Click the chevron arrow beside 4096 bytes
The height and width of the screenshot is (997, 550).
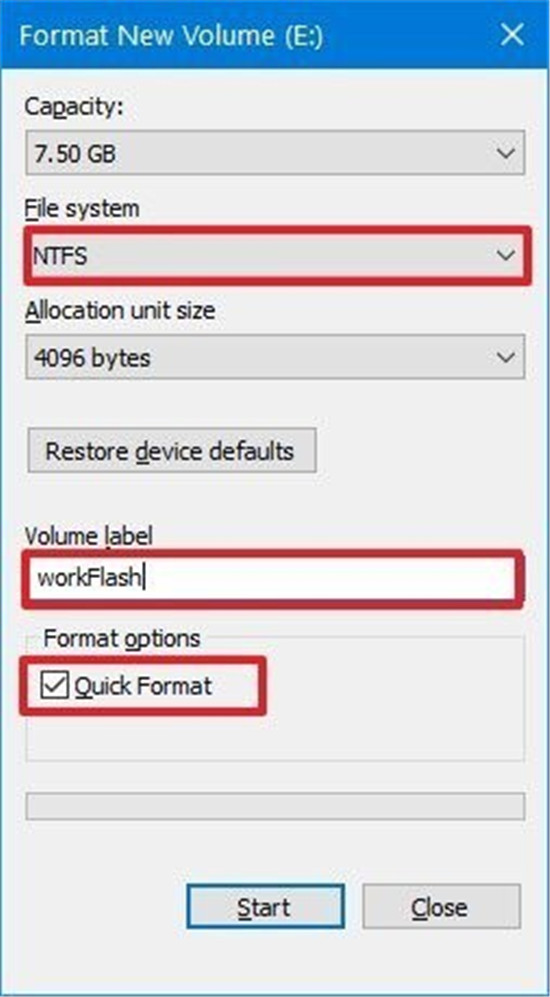tap(505, 358)
